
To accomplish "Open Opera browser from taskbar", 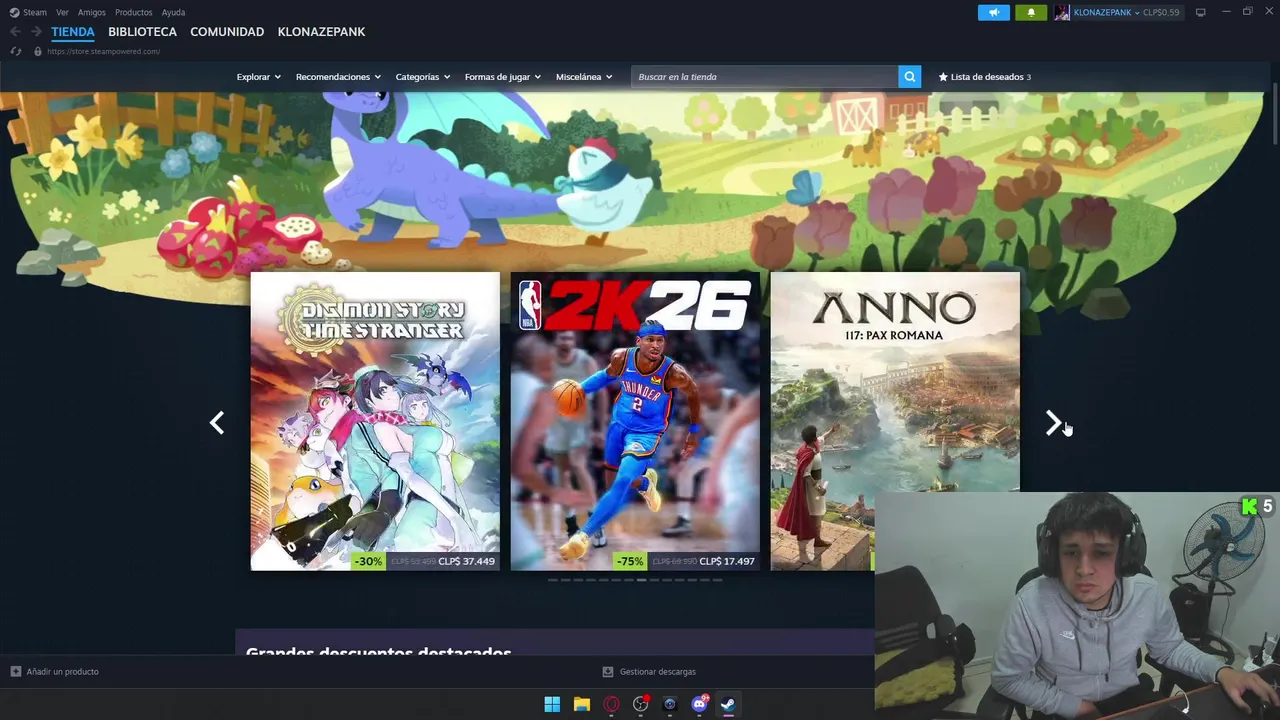I will click(611, 704).
